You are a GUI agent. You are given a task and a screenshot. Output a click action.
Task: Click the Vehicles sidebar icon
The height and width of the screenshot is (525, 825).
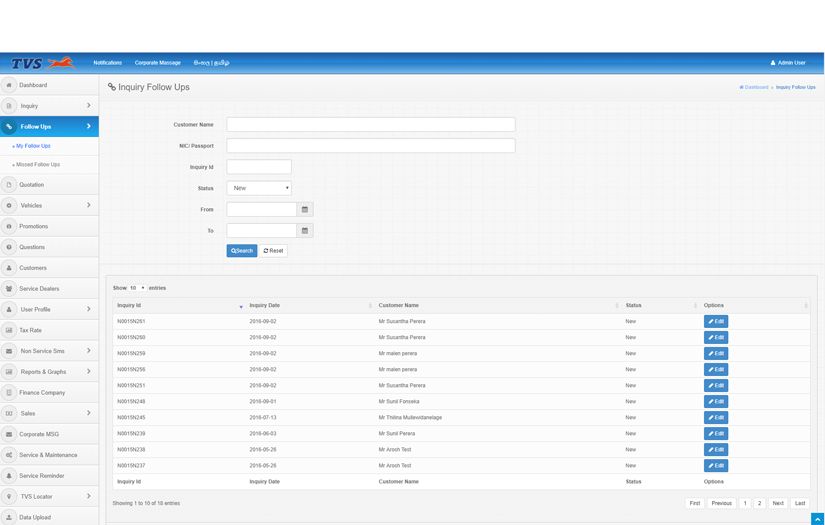click(x=9, y=205)
